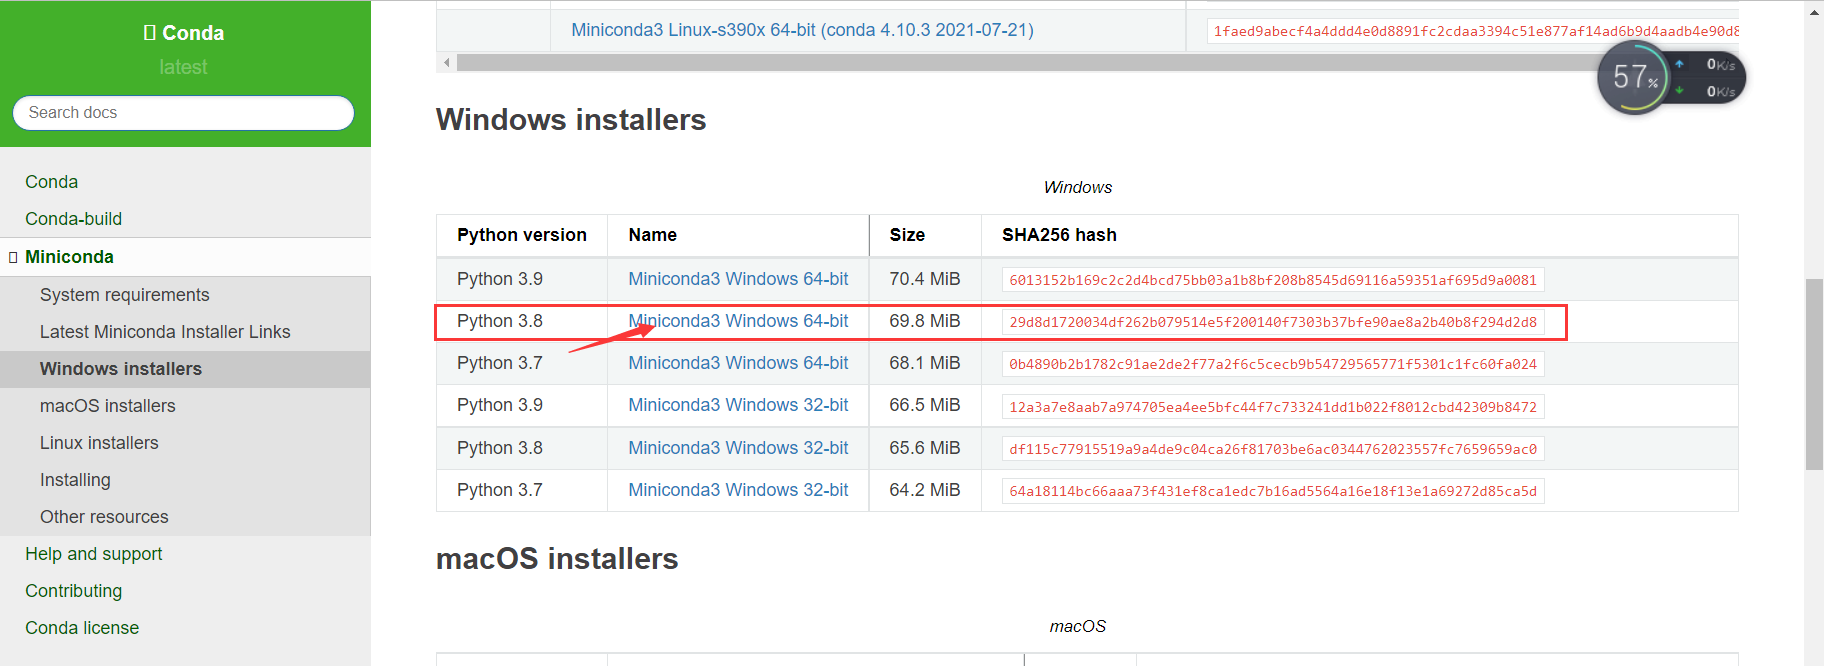The width and height of the screenshot is (1824, 666).
Task: Open the Conda-build sidebar link
Action: coord(74,219)
